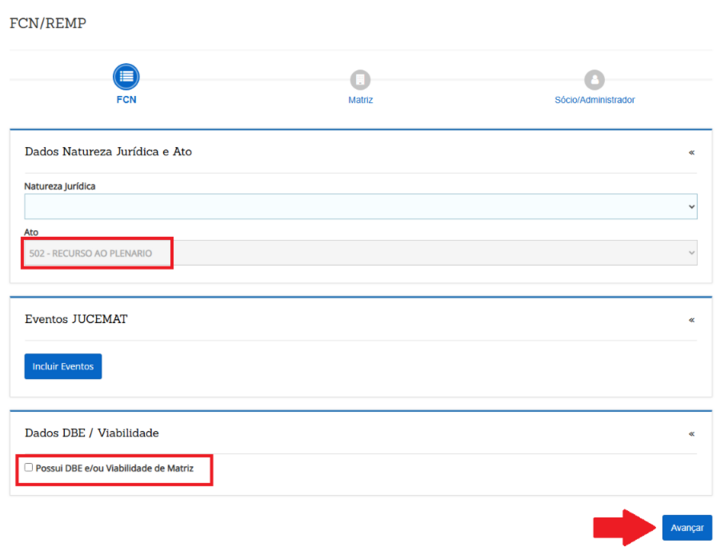Screen dimensions: 720x547
Task: Collapse the Dados Natureza Jurídica e Ato panel
Action: (x=691, y=152)
